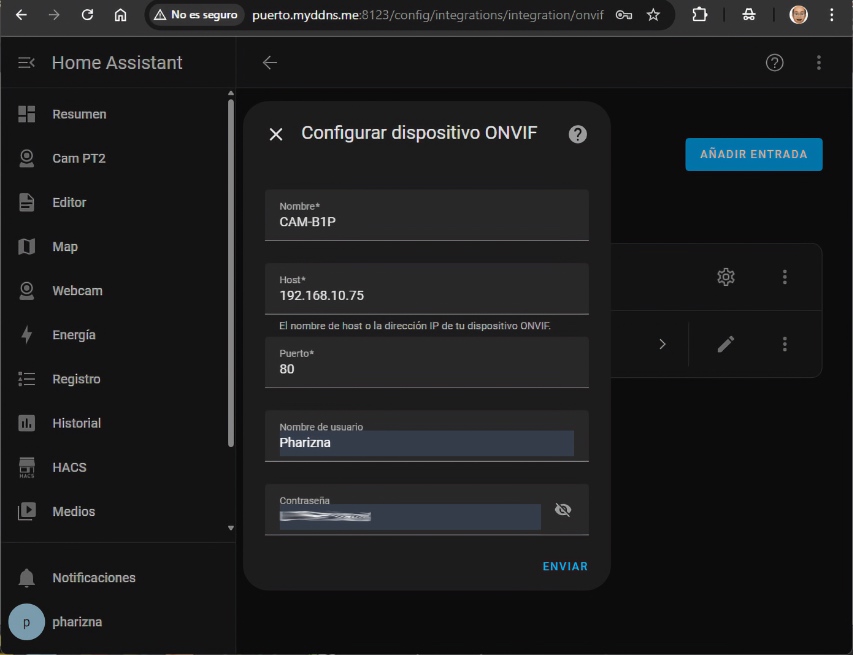Click the Historial chart icon
This screenshot has width=853, height=655.
coord(26,423)
